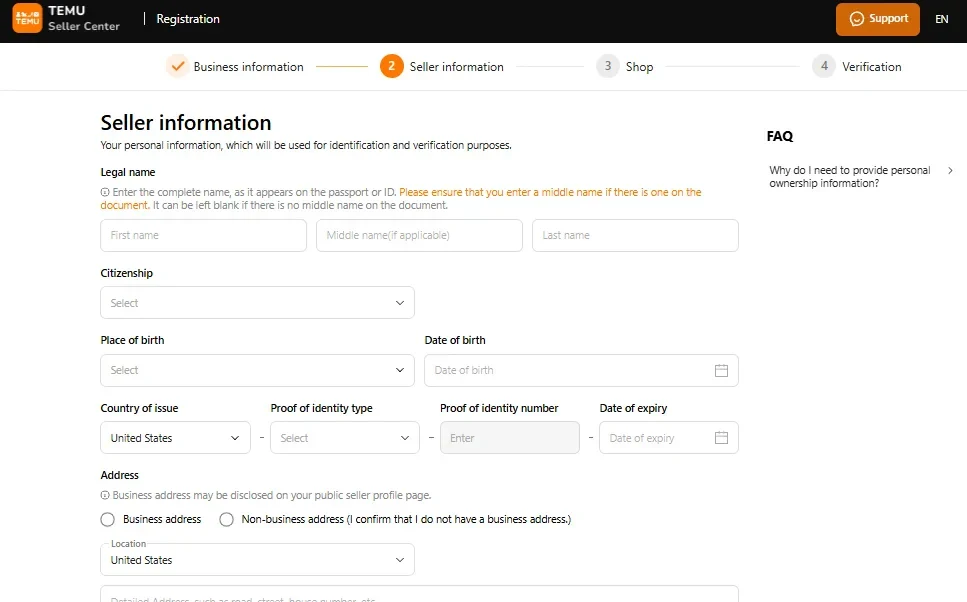Viewport: 967px width, 602px height.
Task: Click the First name input field
Action: 203,235
